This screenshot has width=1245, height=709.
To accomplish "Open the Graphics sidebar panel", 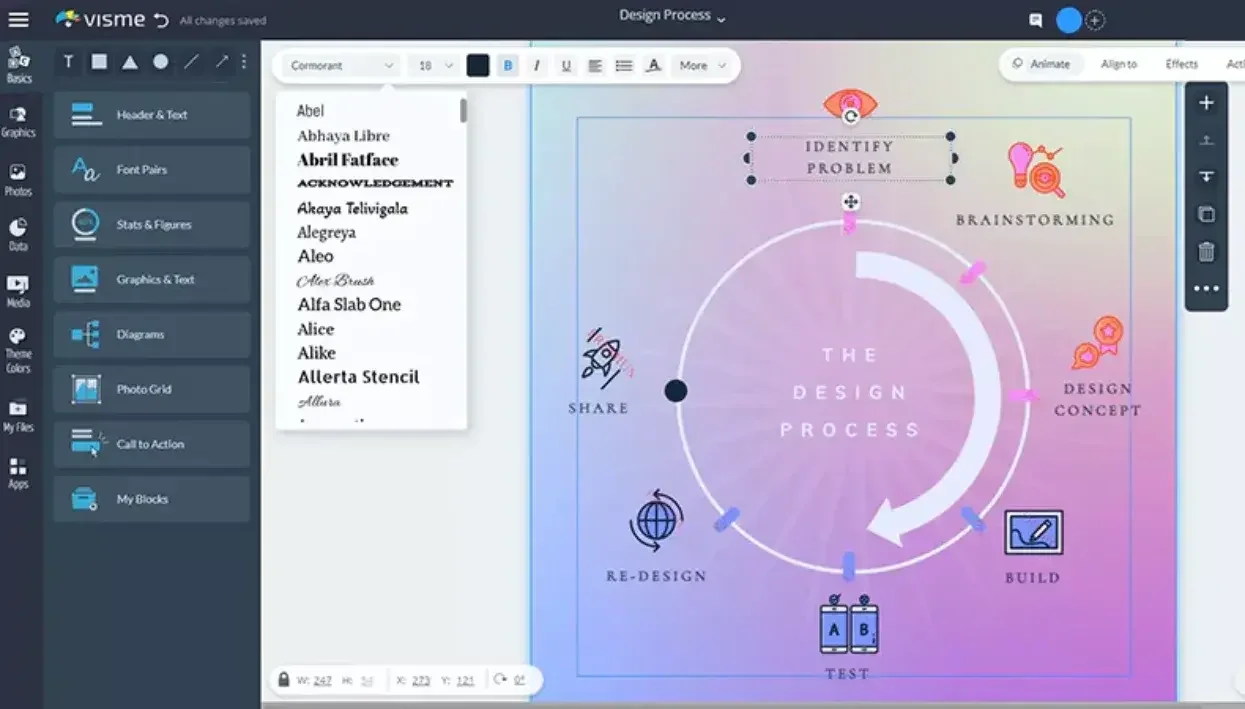I will tap(18, 121).
